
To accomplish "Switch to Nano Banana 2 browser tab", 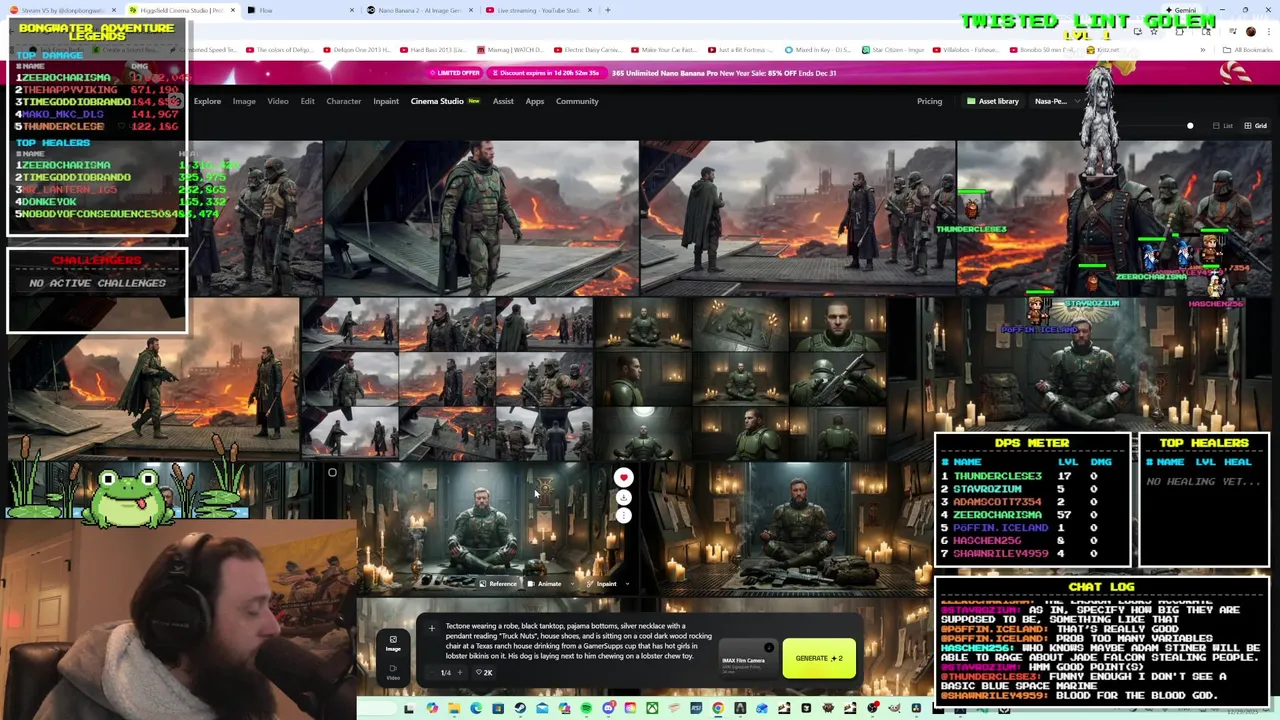I will [x=420, y=10].
